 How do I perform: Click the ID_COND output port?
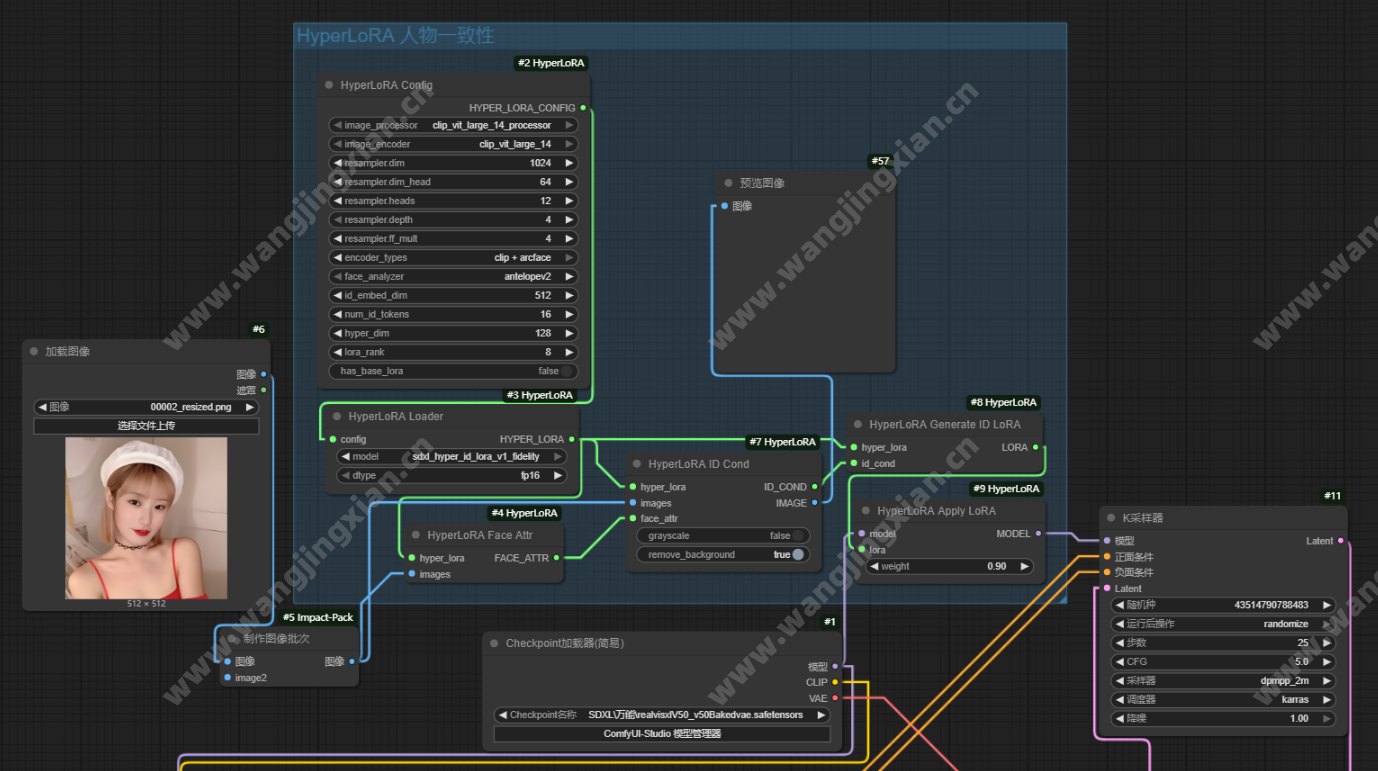pos(815,487)
